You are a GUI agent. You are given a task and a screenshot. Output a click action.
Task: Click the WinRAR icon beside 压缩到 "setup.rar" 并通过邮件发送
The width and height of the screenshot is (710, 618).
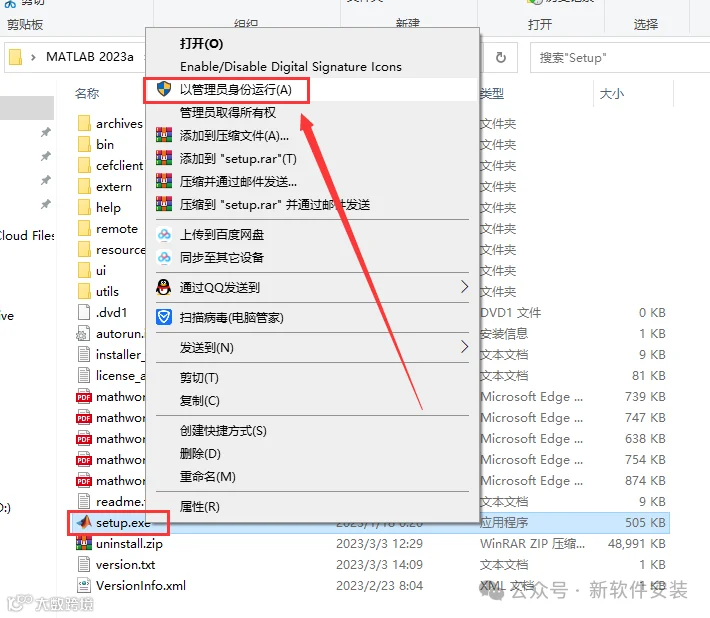click(x=164, y=204)
